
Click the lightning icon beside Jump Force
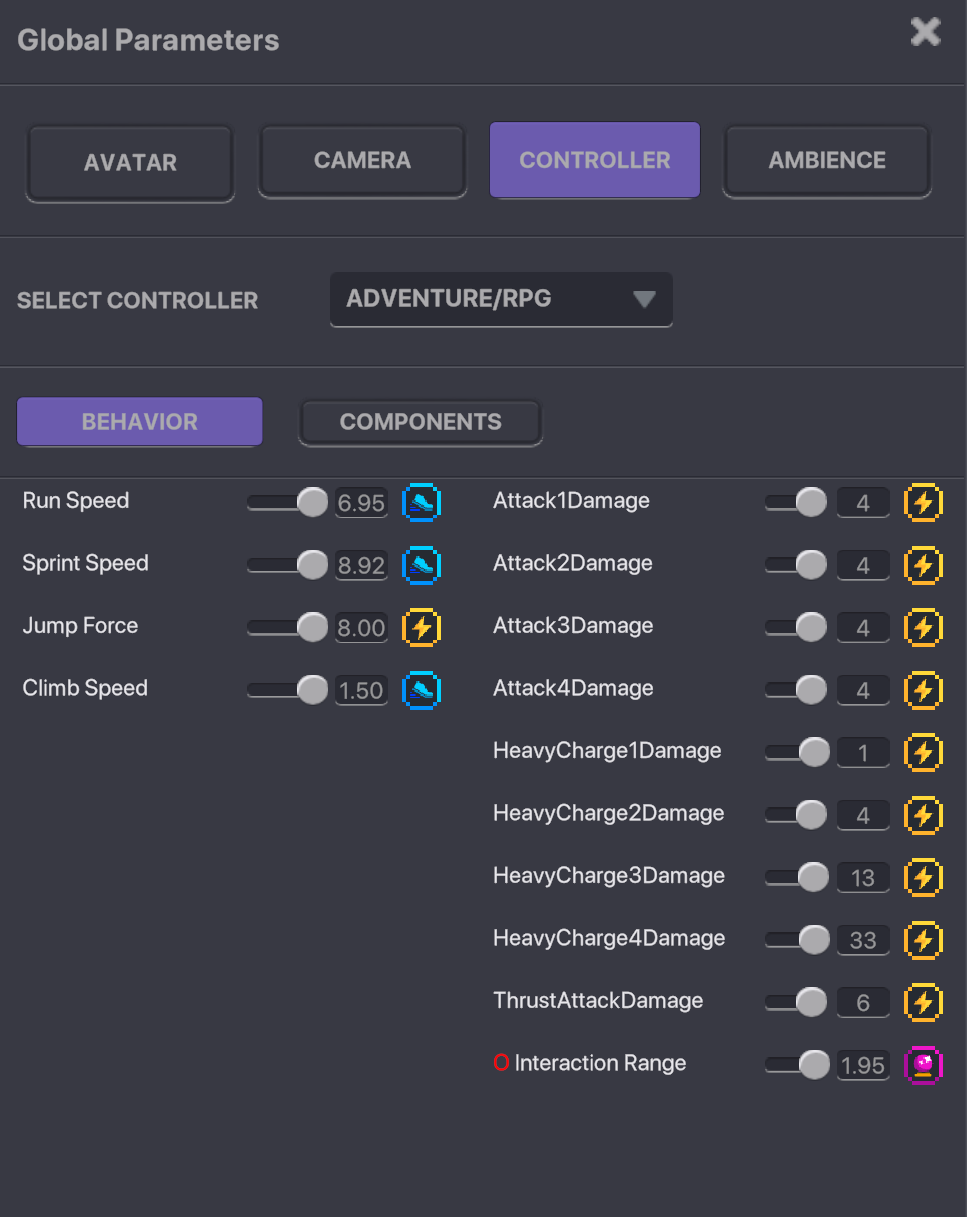pyautogui.click(x=421, y=628)
